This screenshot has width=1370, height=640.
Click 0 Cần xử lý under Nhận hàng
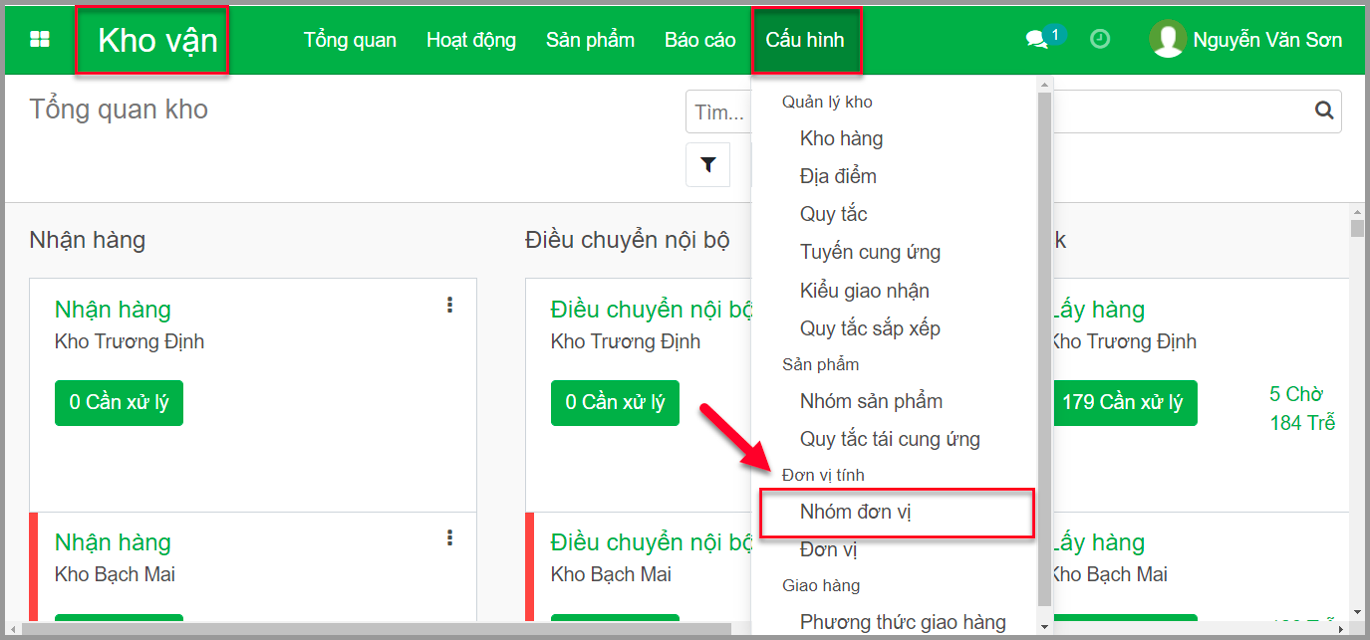point(119,402)
